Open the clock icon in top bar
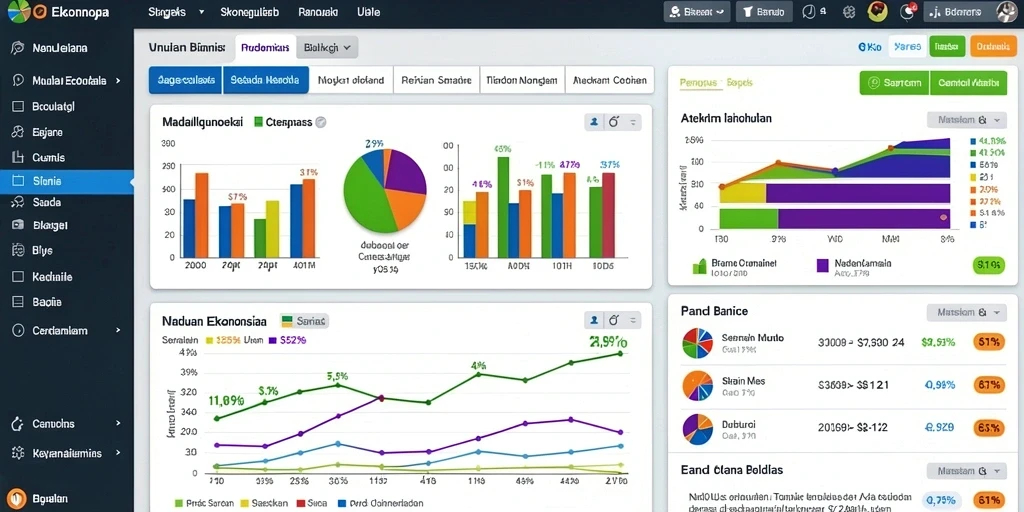The image size is (1024, 512). (808, 12)
